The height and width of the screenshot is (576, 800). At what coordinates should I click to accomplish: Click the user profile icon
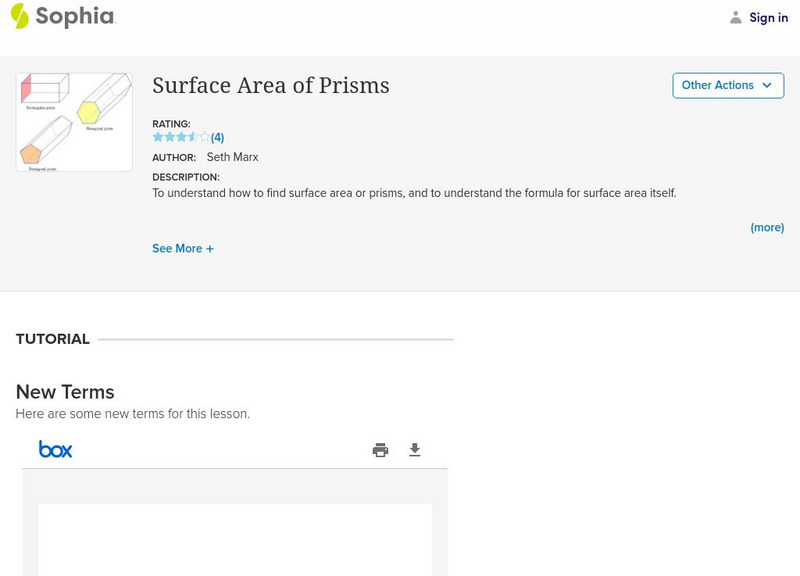[x=736, y=17]
